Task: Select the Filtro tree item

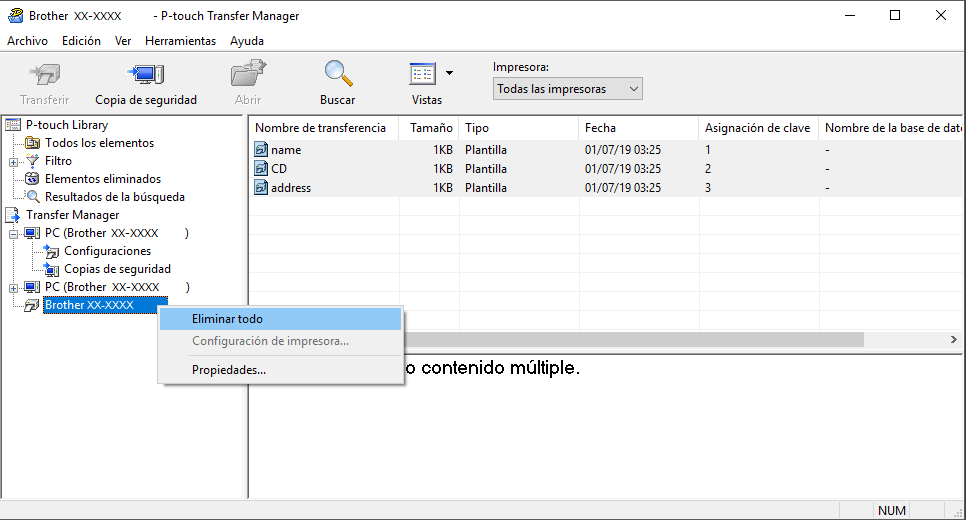Action: pyautogui.click(x=58, y=161)
